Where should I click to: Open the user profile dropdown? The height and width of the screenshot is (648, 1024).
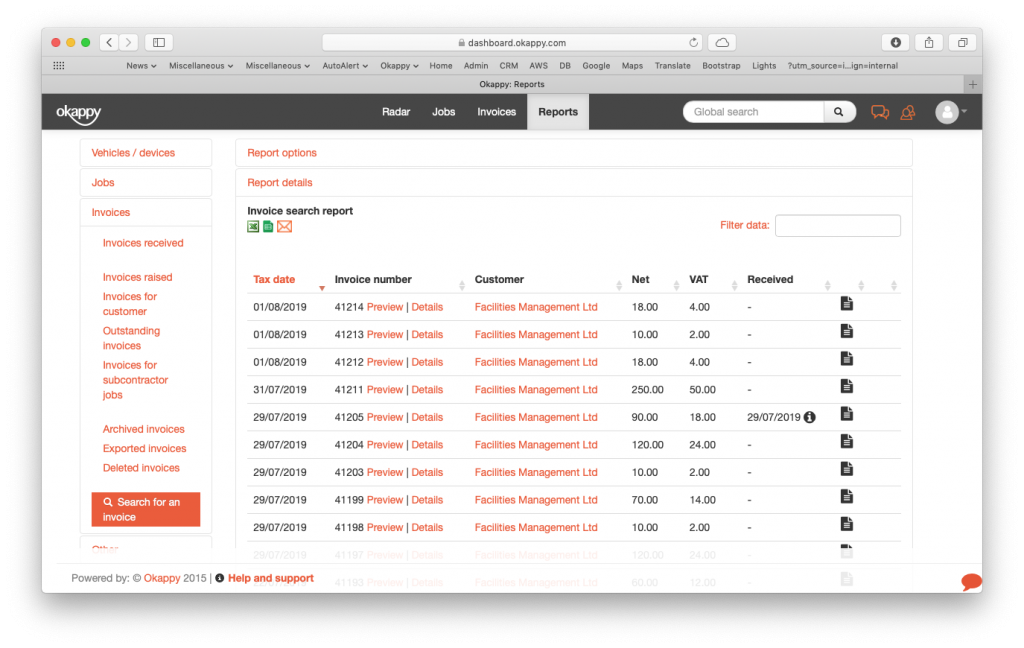tap(951, 112)
